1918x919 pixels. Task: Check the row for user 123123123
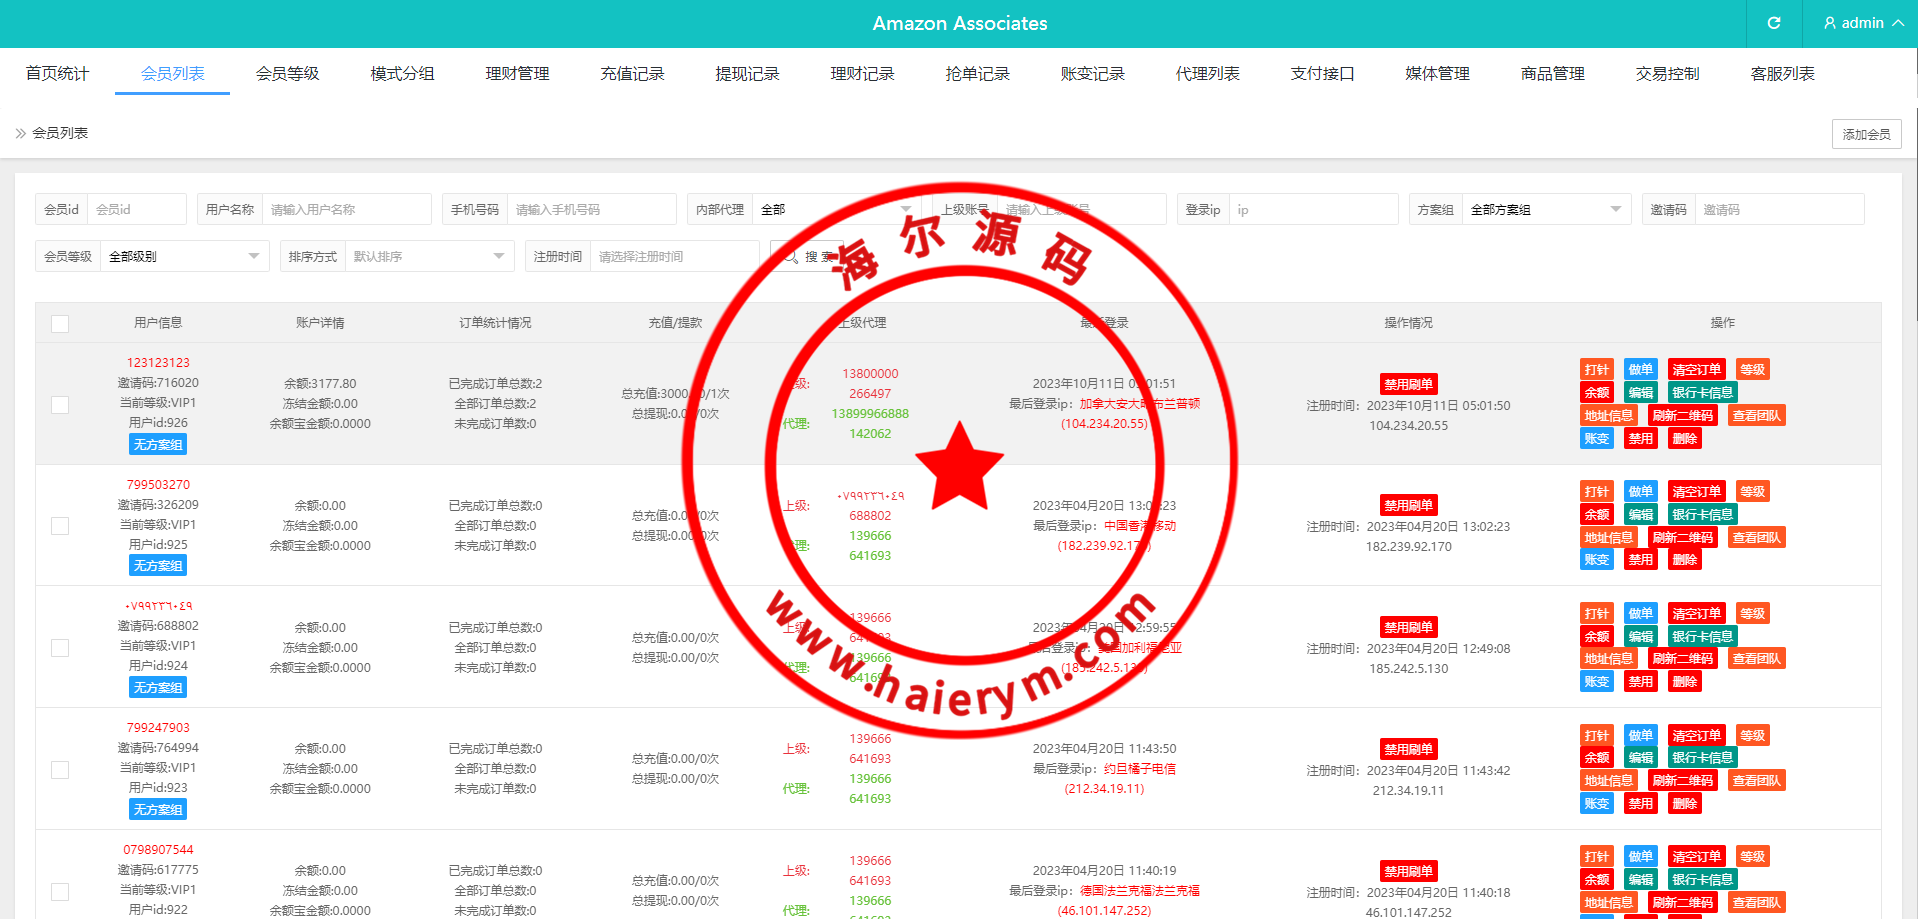[60, 404]
